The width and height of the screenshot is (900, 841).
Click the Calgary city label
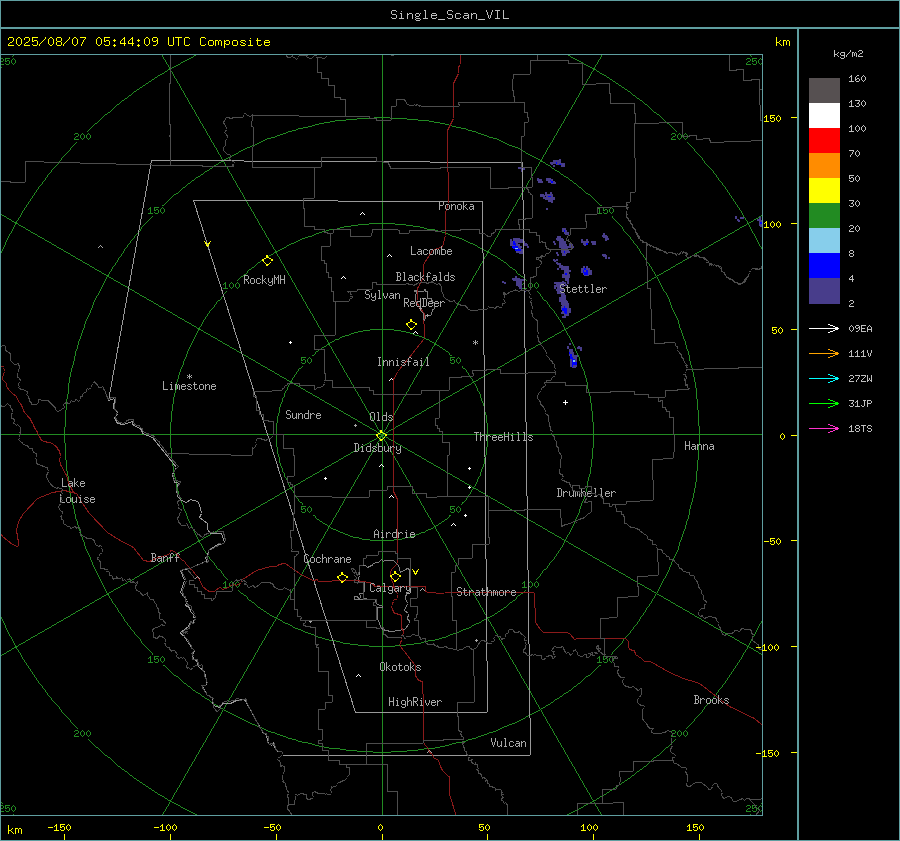(x=390, y=588)
